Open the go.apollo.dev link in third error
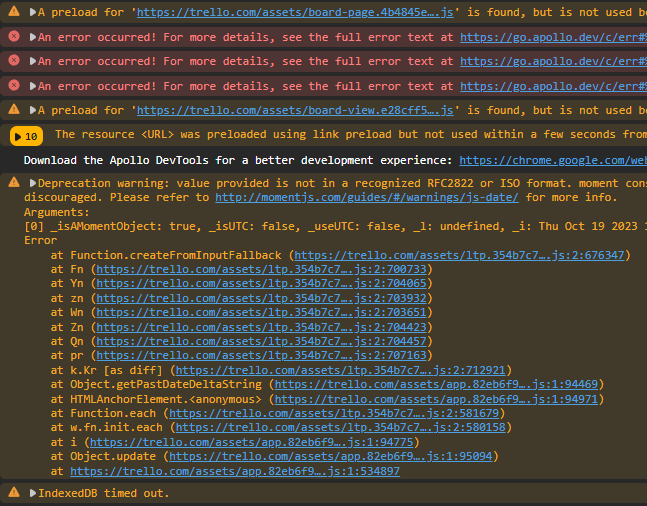647x506 pixels. [553, 86]
